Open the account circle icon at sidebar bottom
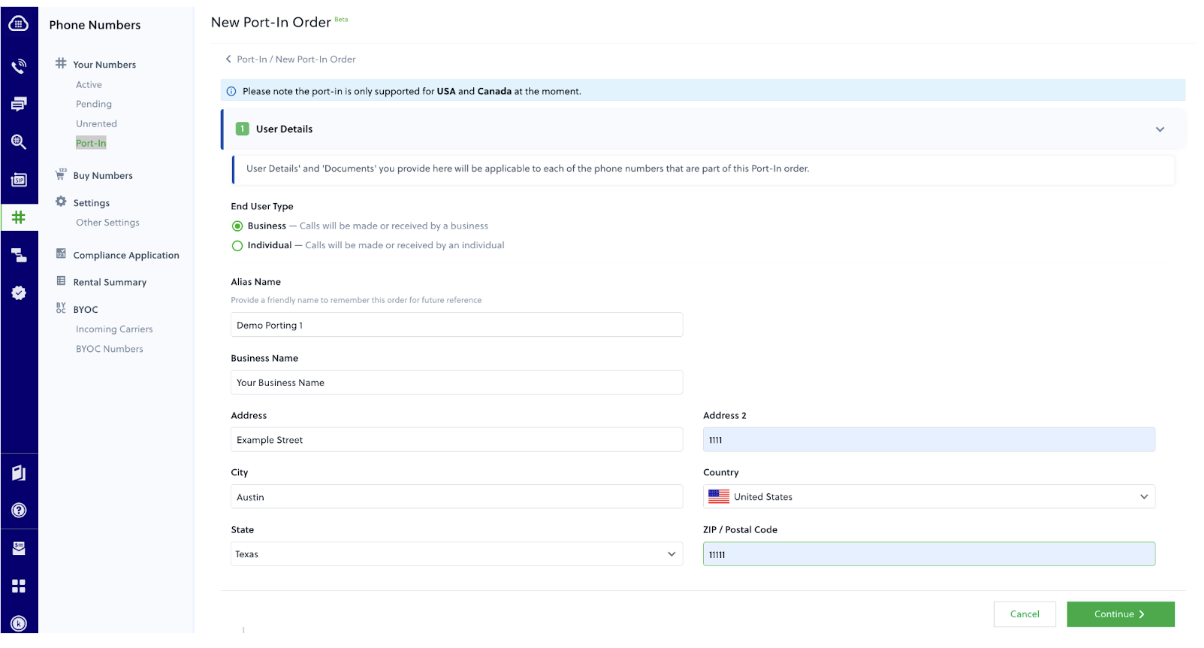Viewport: 1204px width, 648px height. 18,623
